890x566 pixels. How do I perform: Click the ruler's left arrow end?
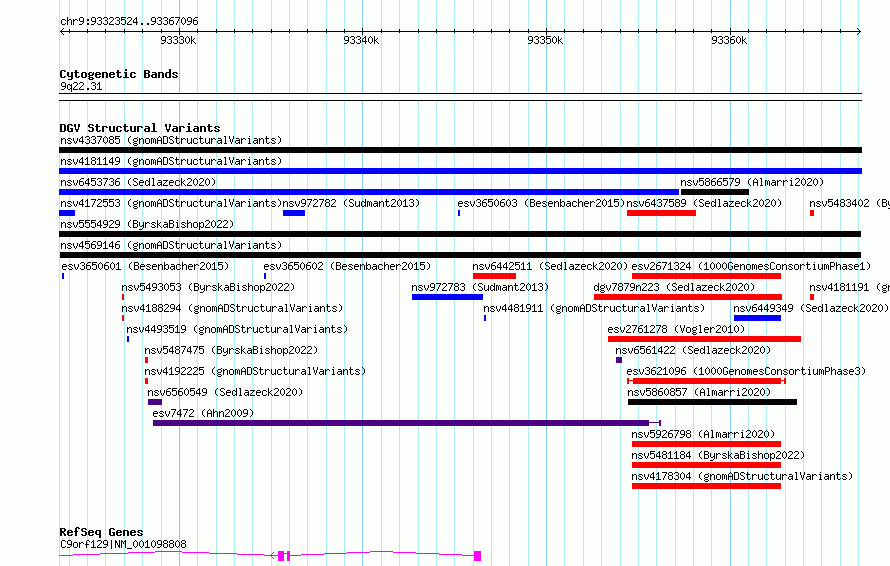tap(62, 32)
